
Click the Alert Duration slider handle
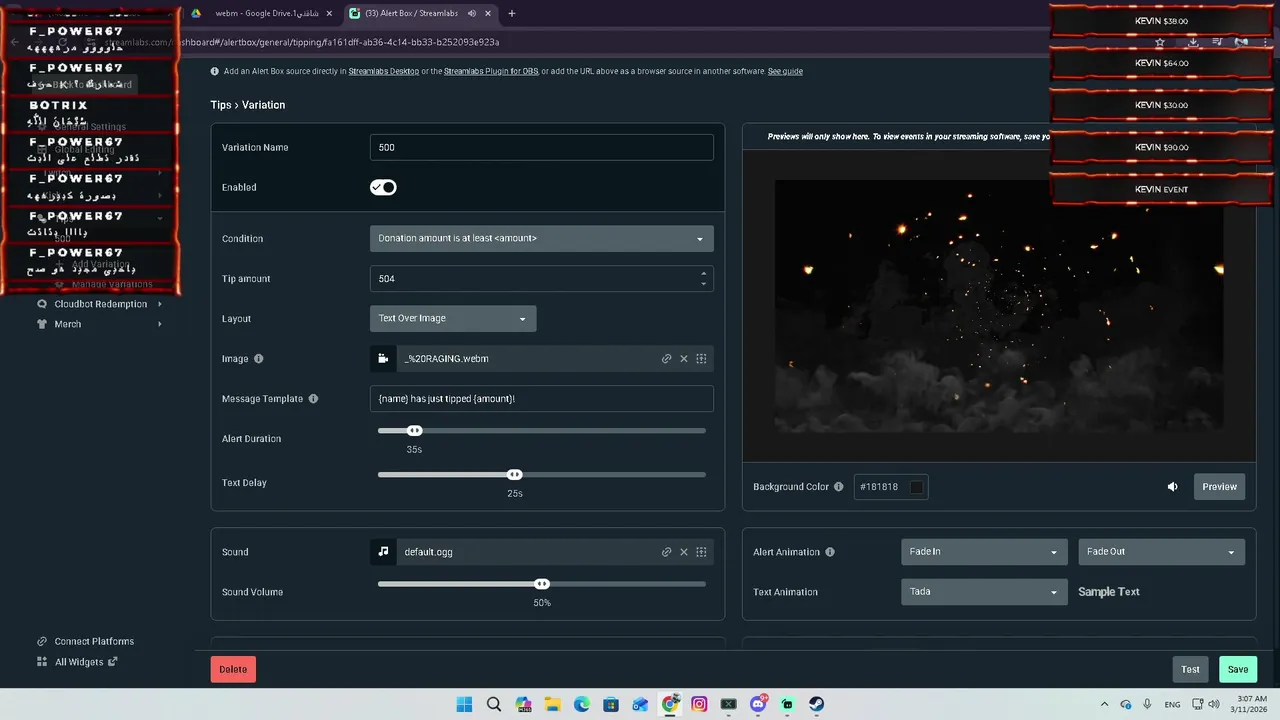[x=414, y=431]
